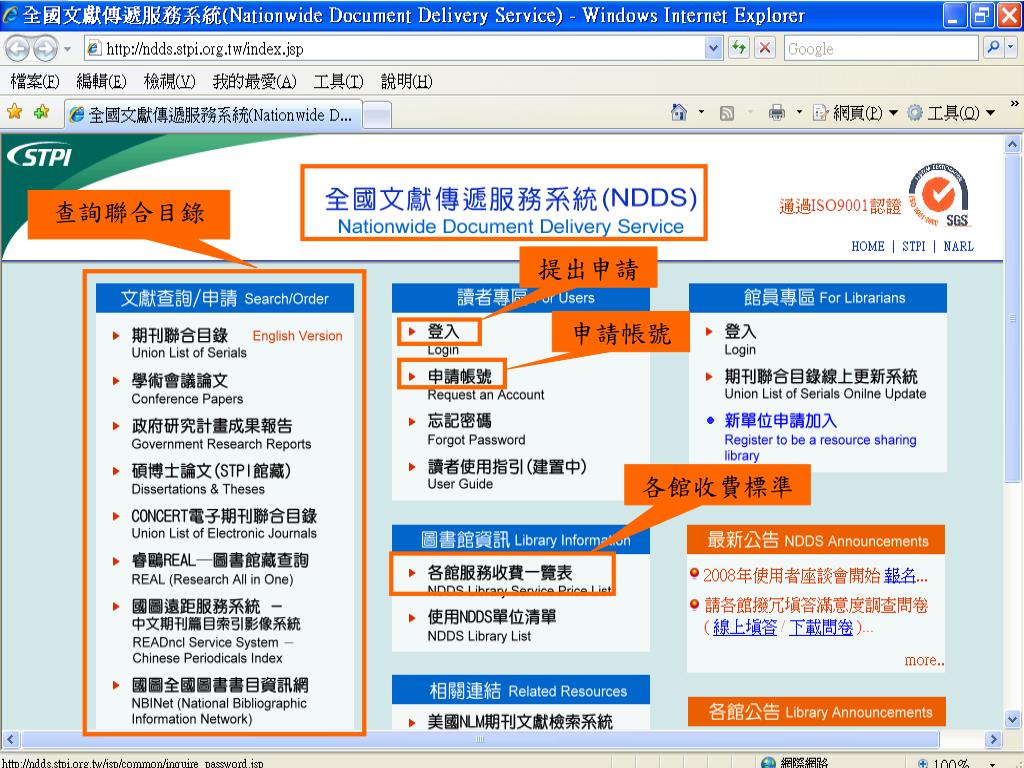Open the Favorites Center star icon
Viewport: 1024px width, 768px height.
click(14, 112)
